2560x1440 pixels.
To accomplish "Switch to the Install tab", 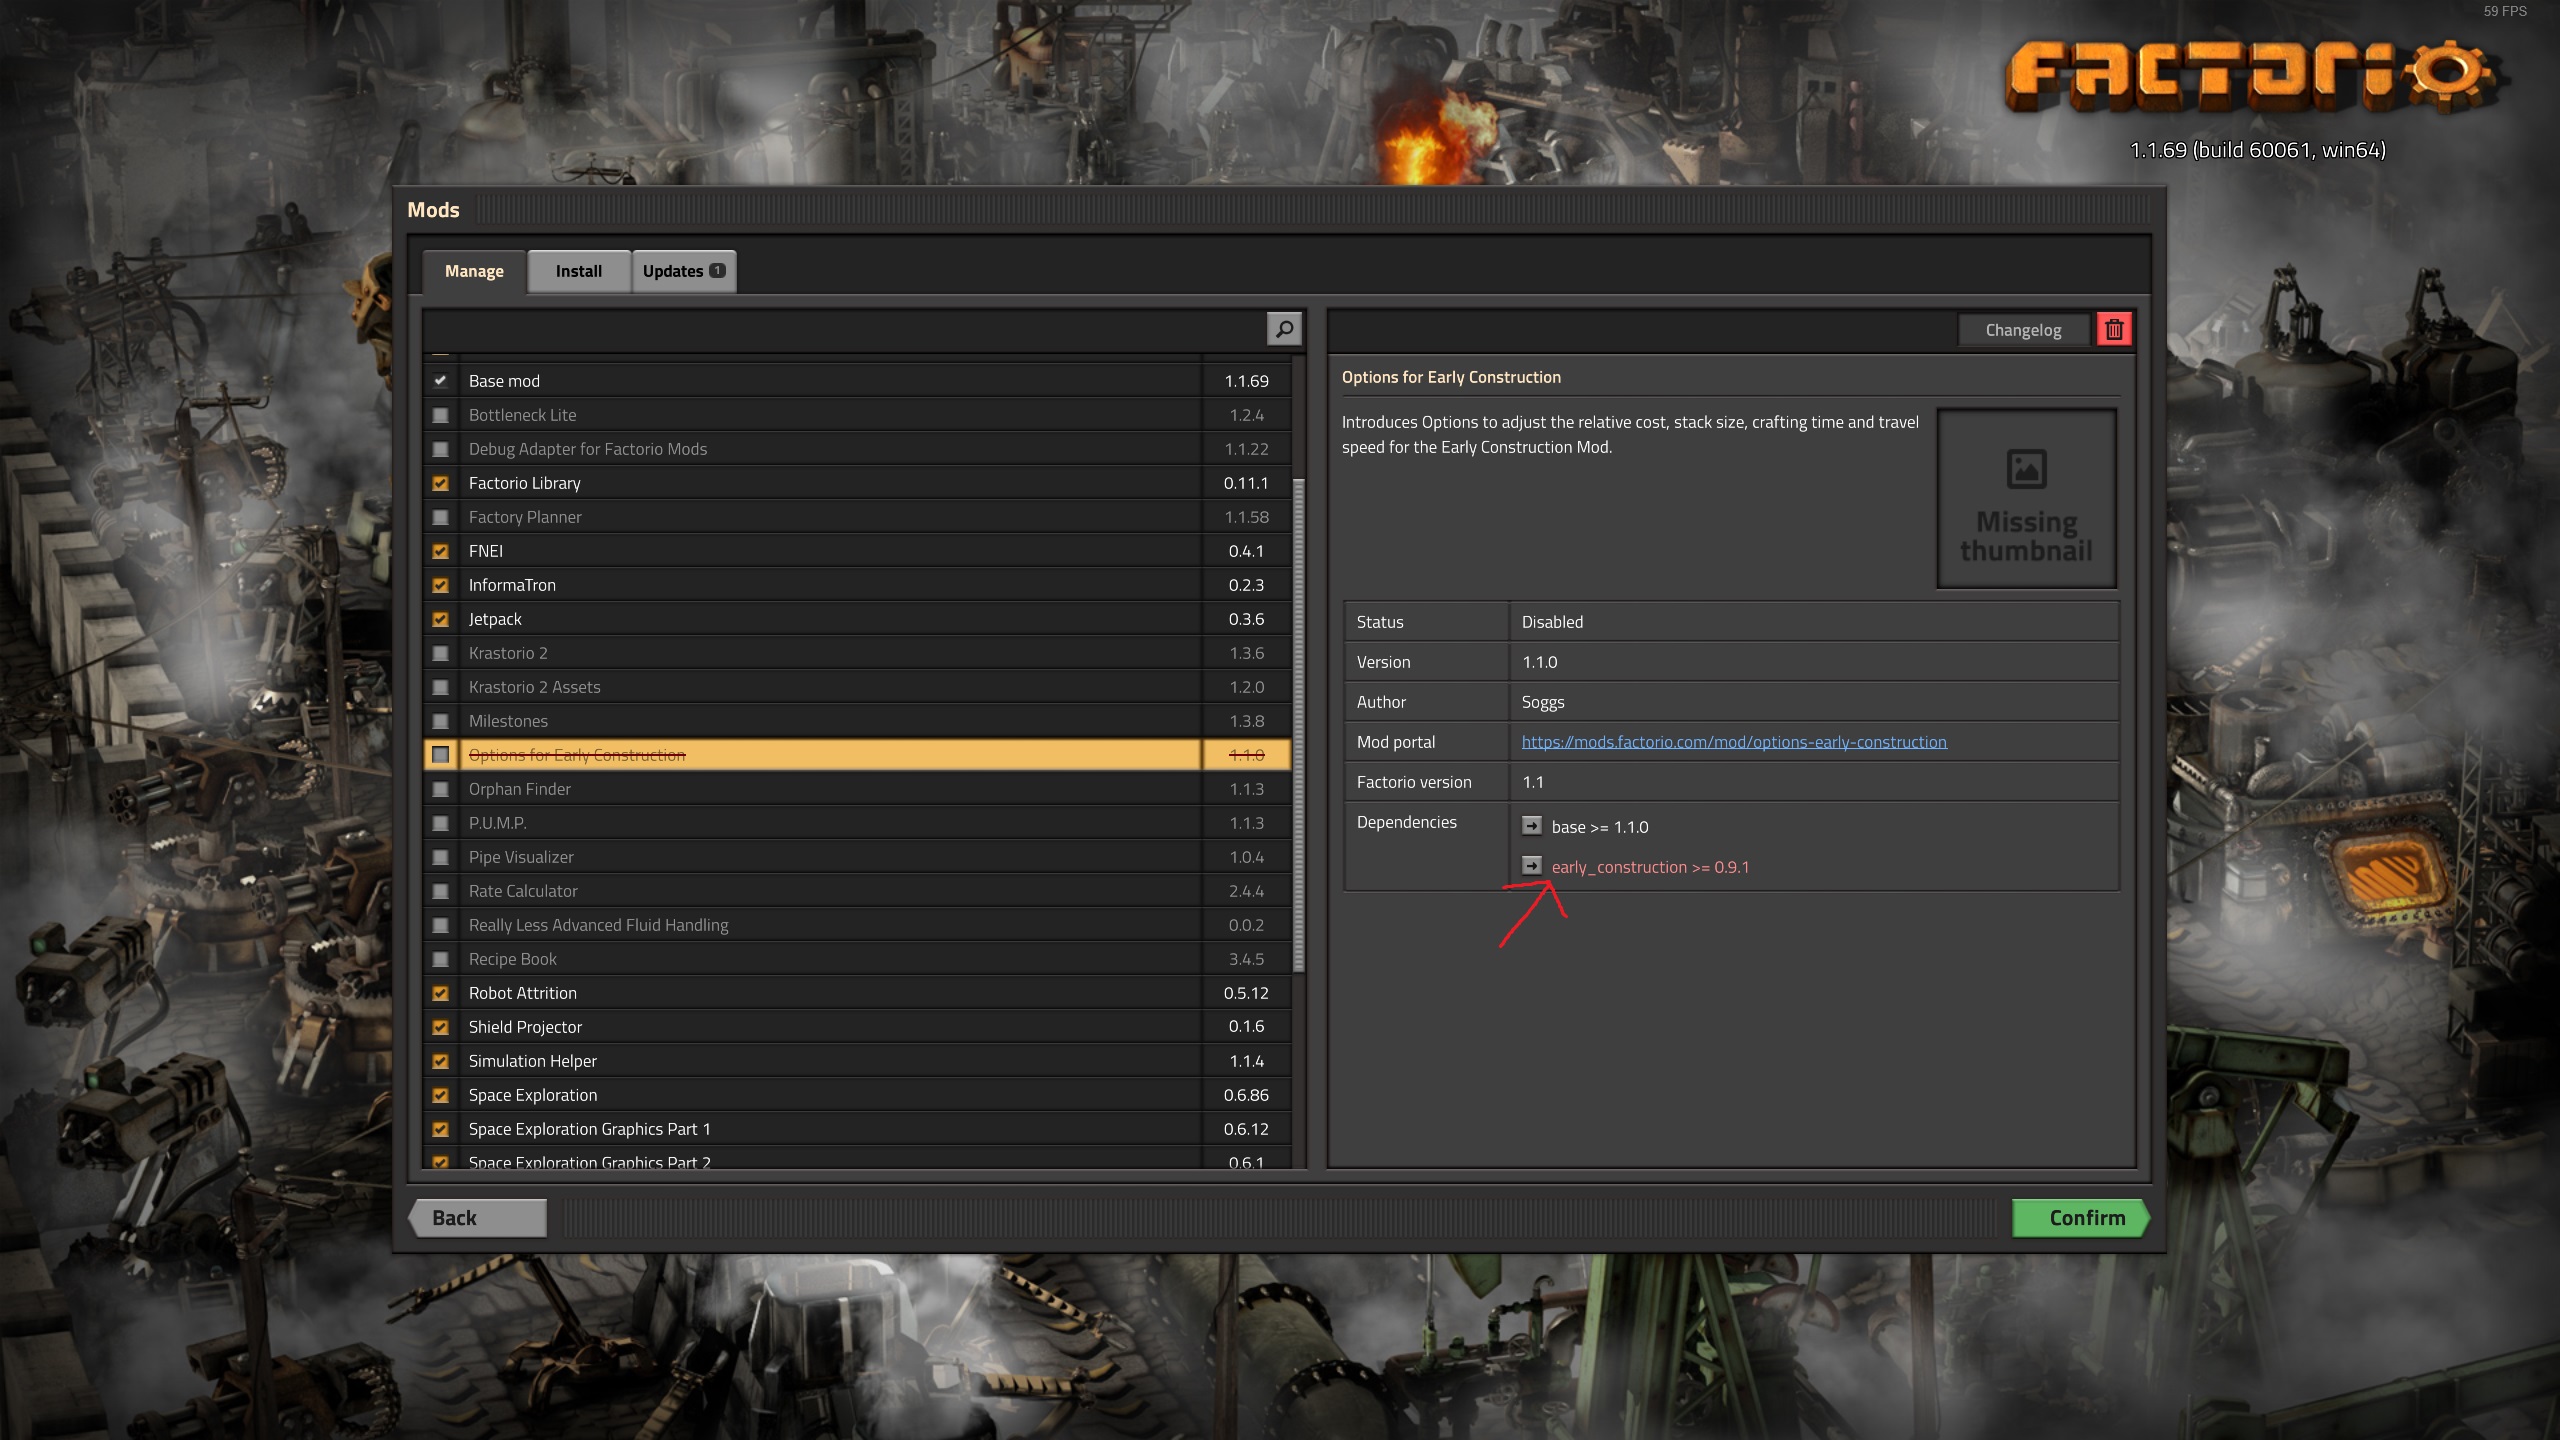I will click(x=579, y=271).
